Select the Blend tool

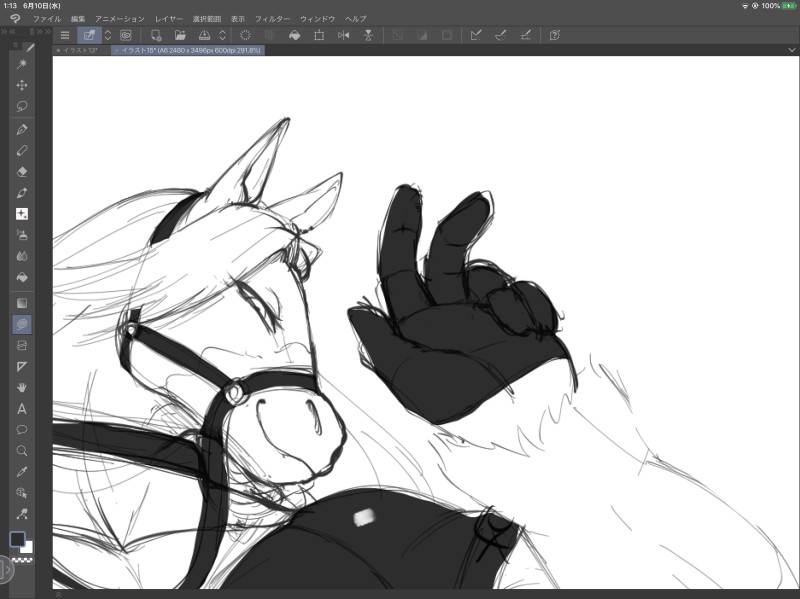(22, 256)
